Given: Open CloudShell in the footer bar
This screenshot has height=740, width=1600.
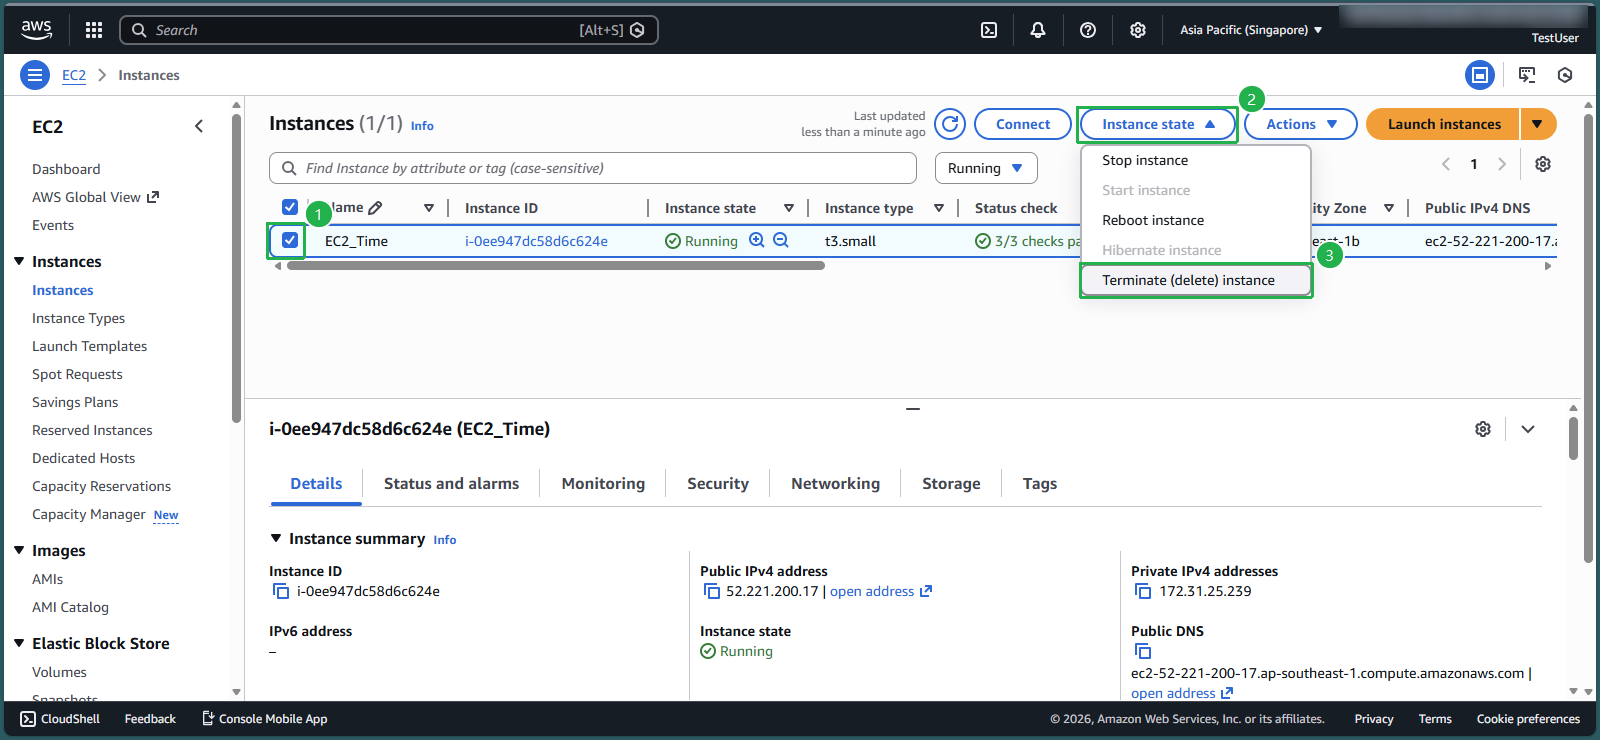Looking at the screenshot, I should pos(60,719).
